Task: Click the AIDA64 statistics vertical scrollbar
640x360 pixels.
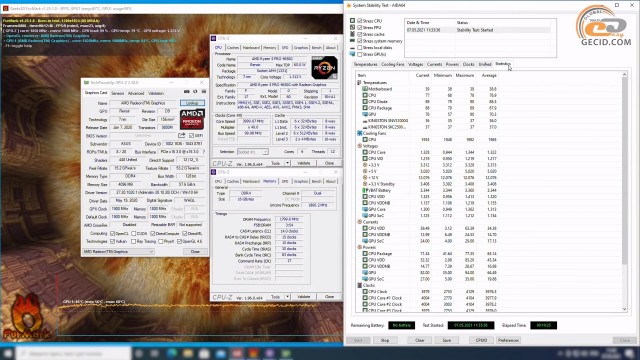Action: point(624,171)
